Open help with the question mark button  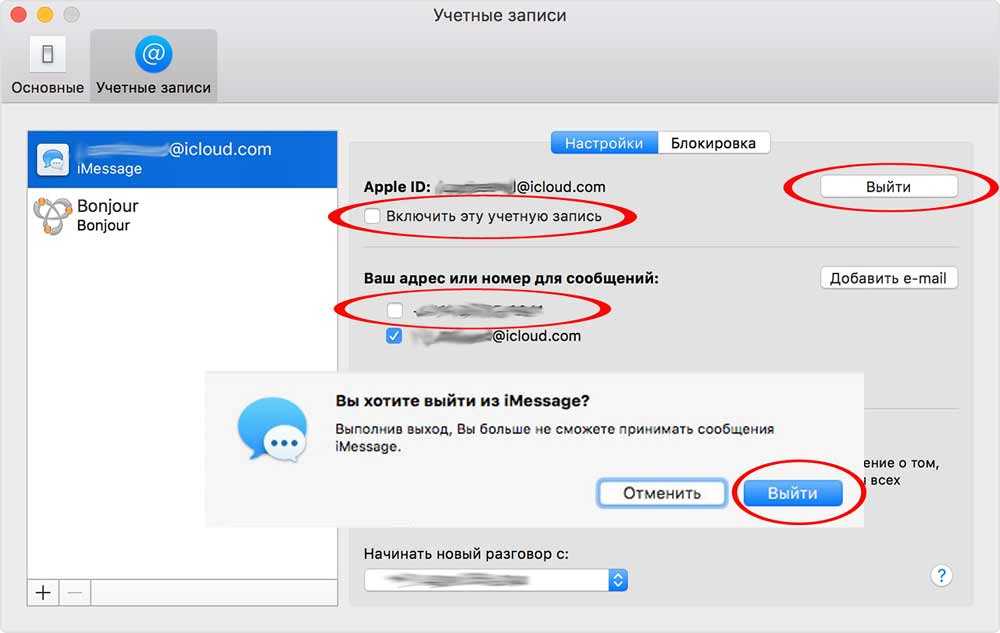tap(941, 575)
